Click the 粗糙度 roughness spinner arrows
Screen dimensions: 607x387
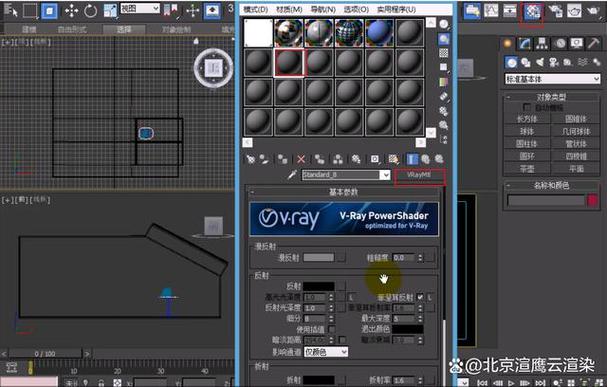pyautogui.click(x=420, y=257)
